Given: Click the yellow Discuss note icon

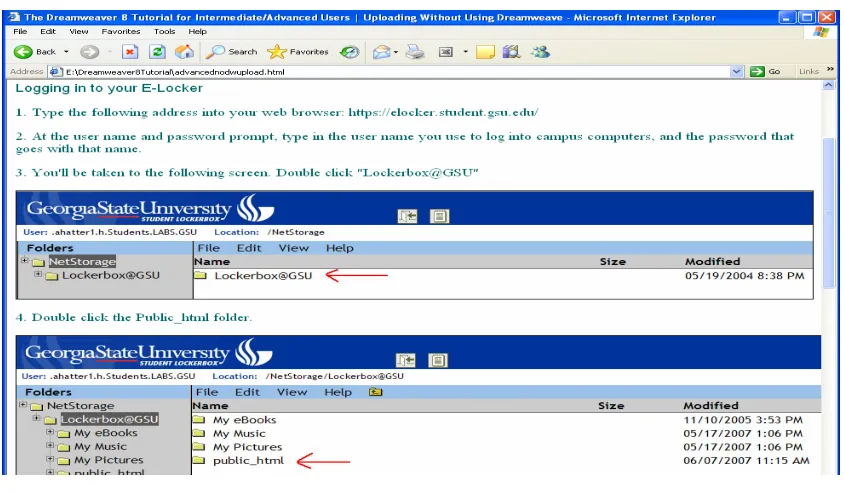Looking at the screenshot, I should pos(485,52).
